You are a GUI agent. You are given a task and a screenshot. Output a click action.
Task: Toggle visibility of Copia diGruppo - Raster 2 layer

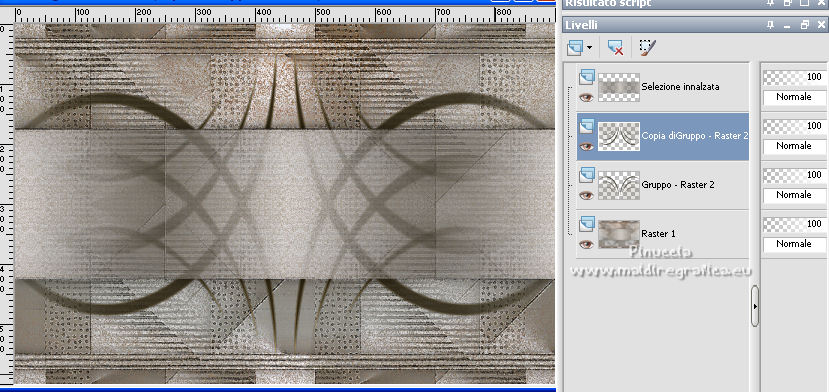coord(586,147)
